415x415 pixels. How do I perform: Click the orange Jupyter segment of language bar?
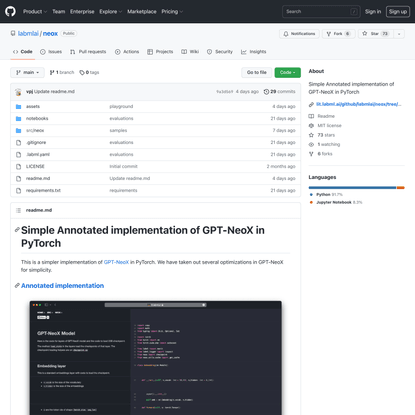(x=400, y=188)
